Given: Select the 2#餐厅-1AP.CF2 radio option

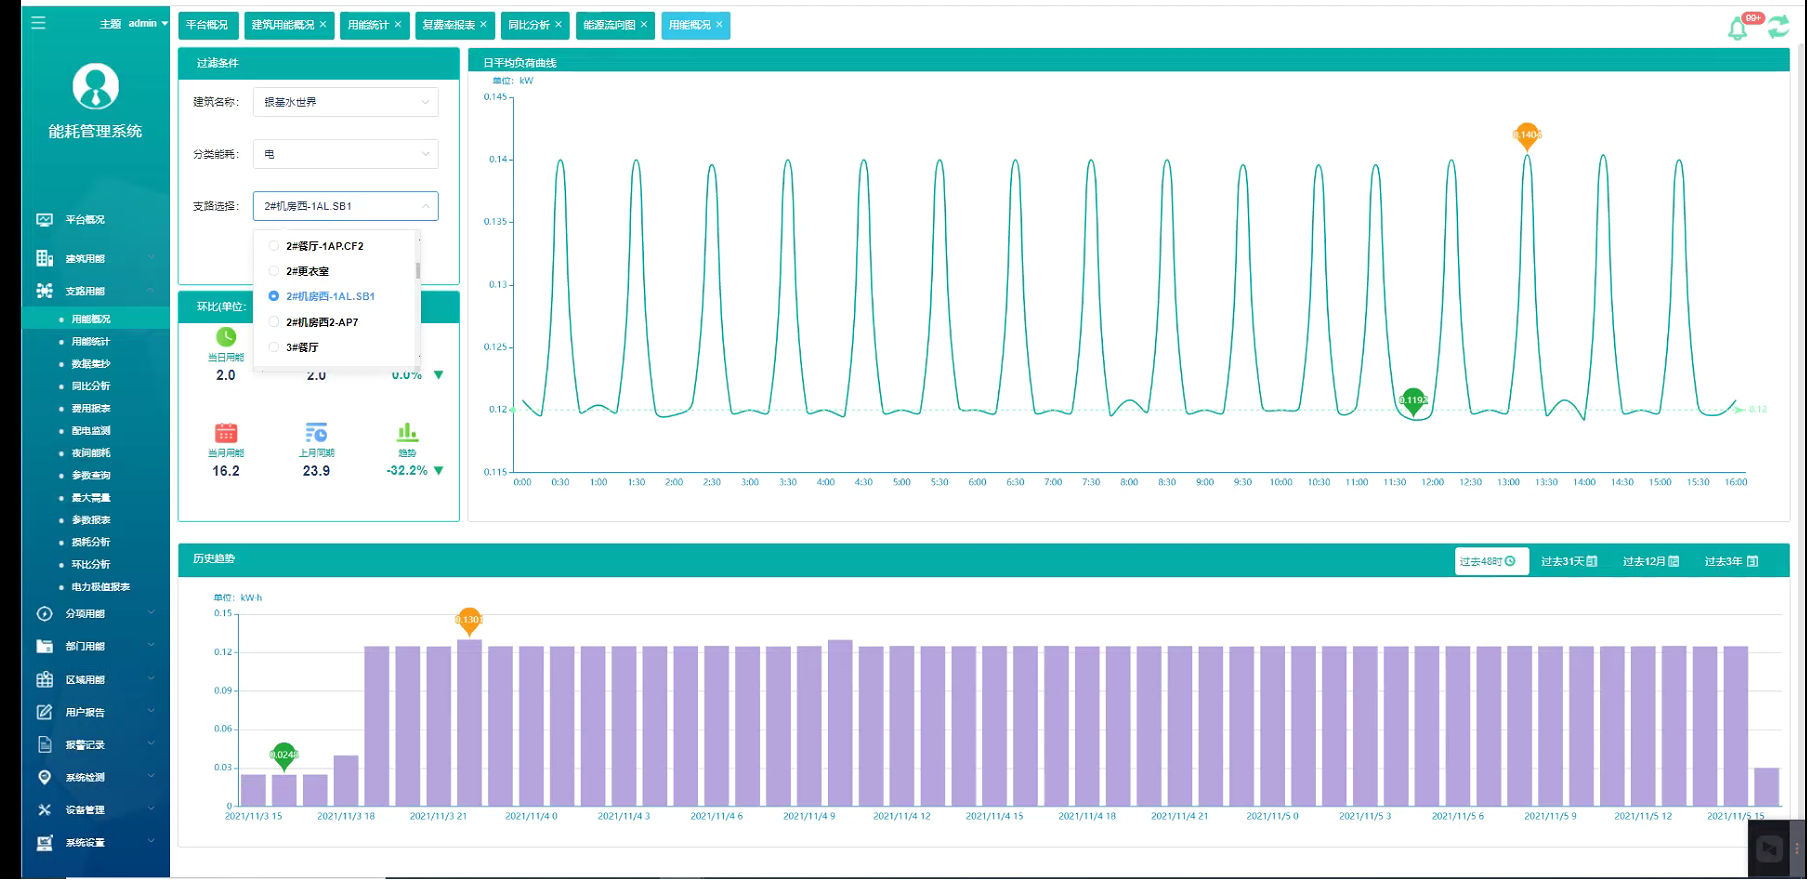Looking at the screenshot, I should [274, 246].
